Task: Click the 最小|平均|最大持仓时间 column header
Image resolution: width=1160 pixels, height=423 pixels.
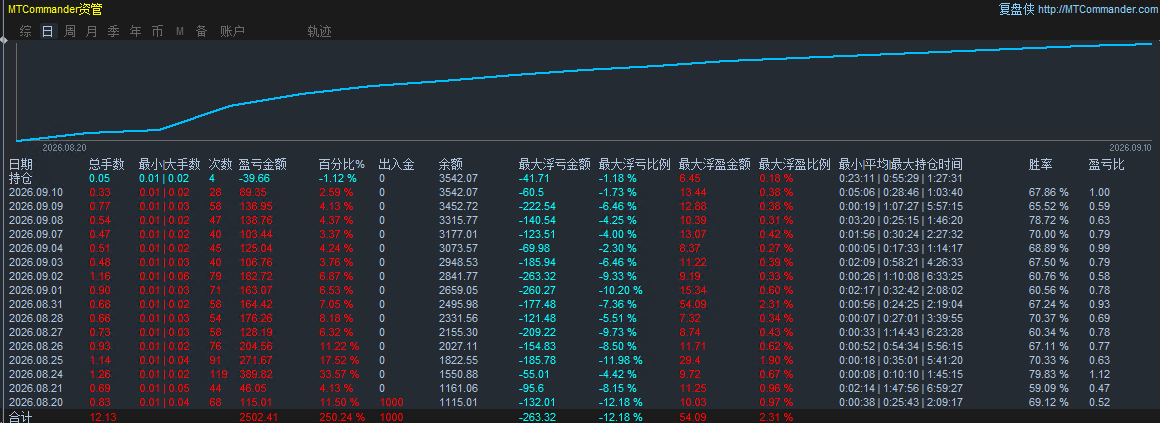Action: pyautogui.click(x=901, y=164)
